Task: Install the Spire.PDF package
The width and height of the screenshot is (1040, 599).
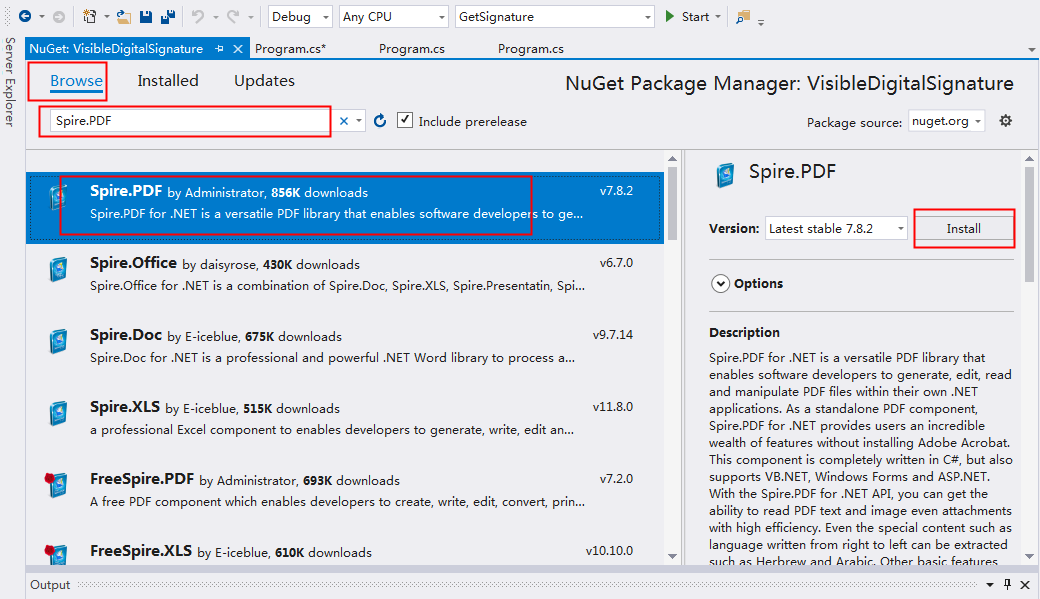Action: 964,229
